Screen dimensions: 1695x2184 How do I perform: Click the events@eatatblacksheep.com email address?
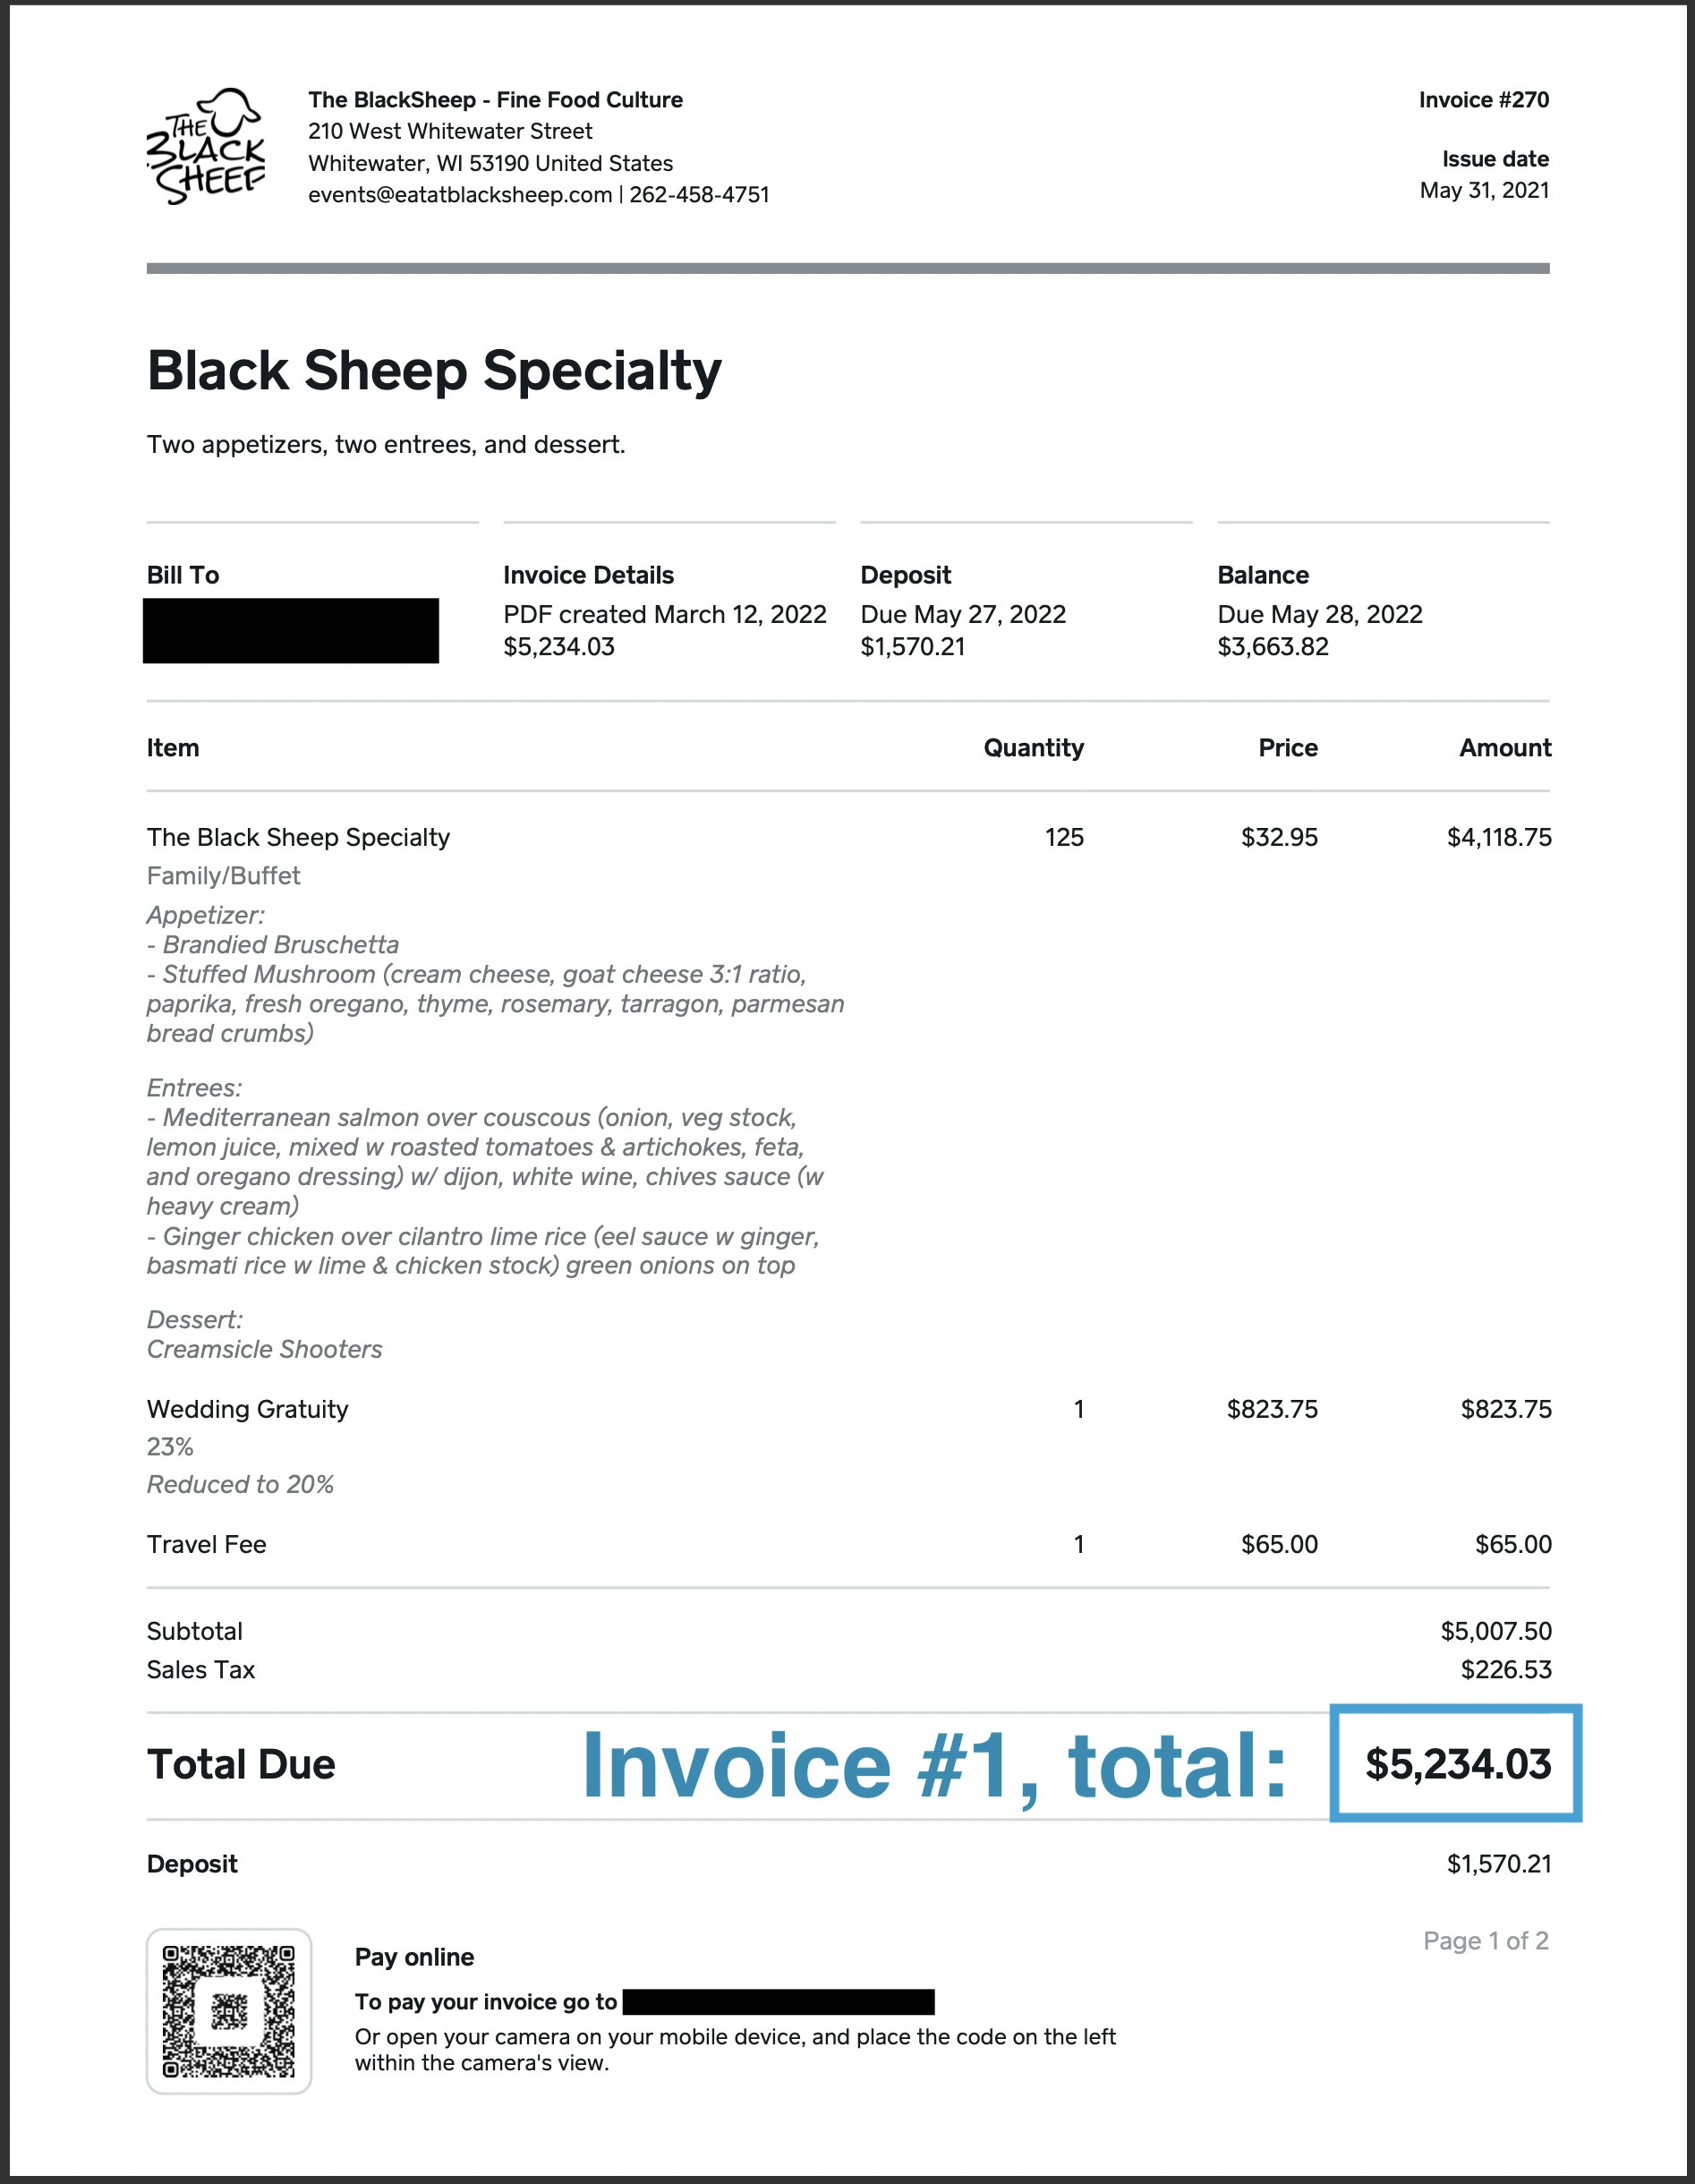tap(460, 195)
